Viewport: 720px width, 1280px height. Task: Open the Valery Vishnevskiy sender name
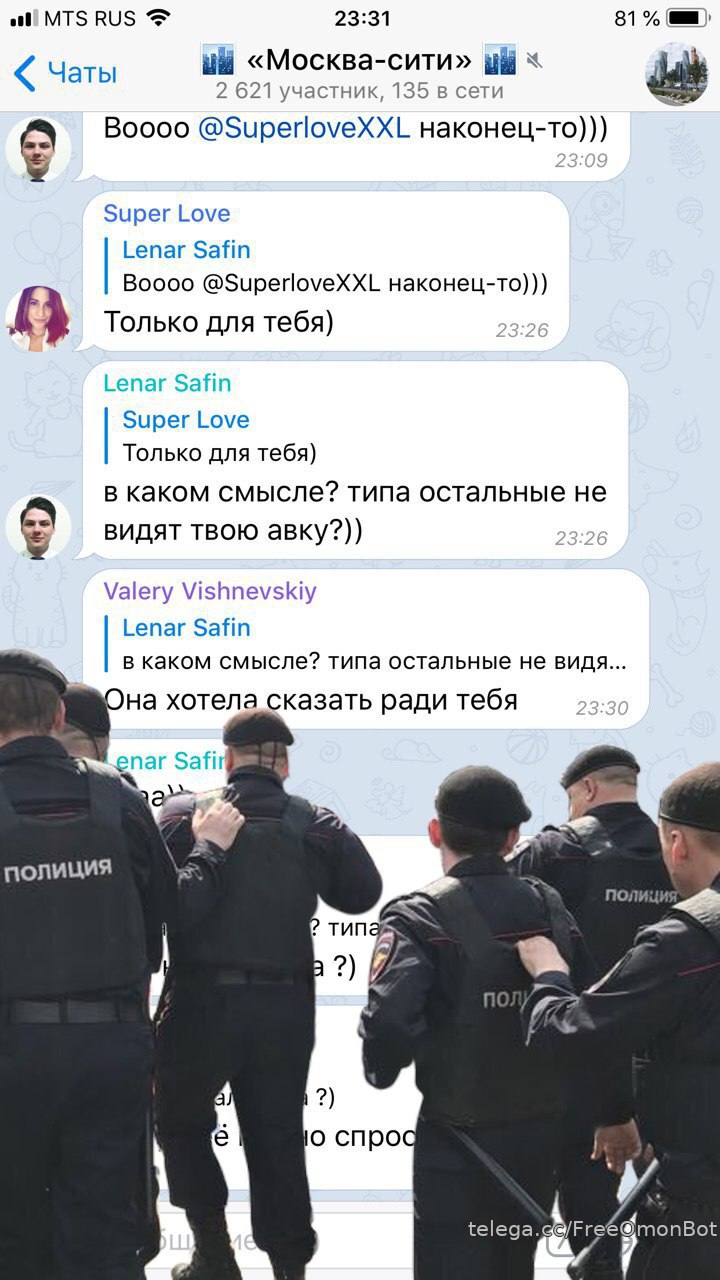(210, 591)
